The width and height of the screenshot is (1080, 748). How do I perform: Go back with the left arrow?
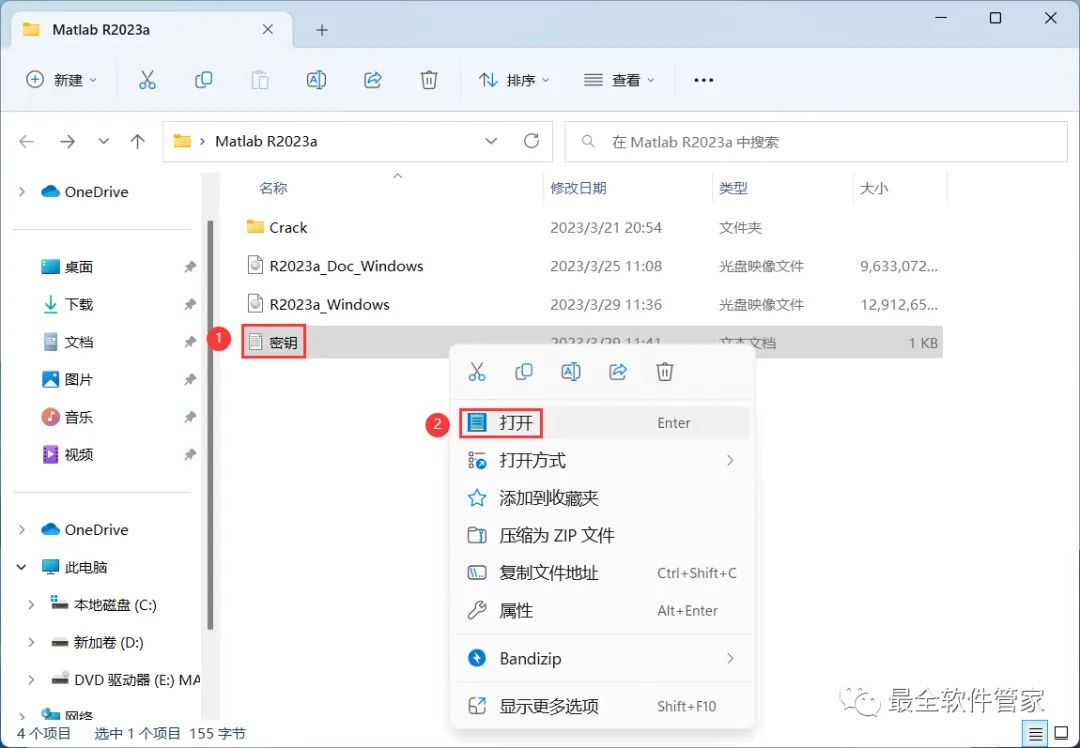coord(26,142)
